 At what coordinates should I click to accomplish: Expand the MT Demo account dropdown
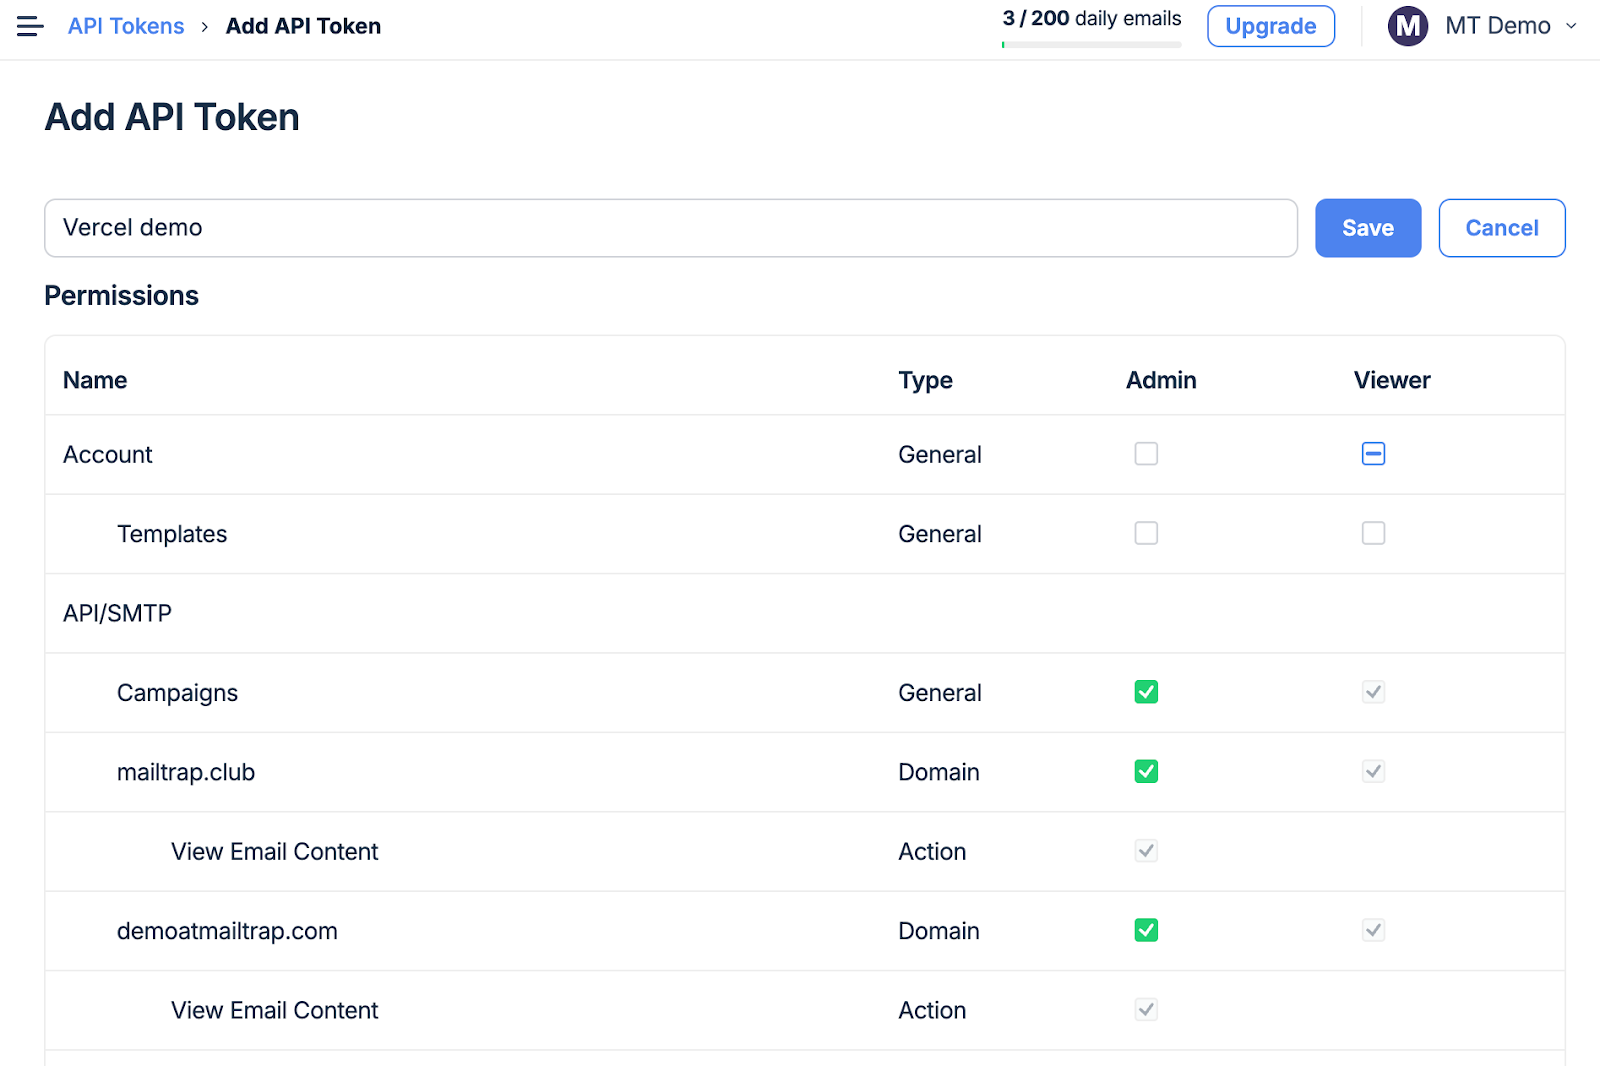pyautogui.click(x=1571, y=27)
